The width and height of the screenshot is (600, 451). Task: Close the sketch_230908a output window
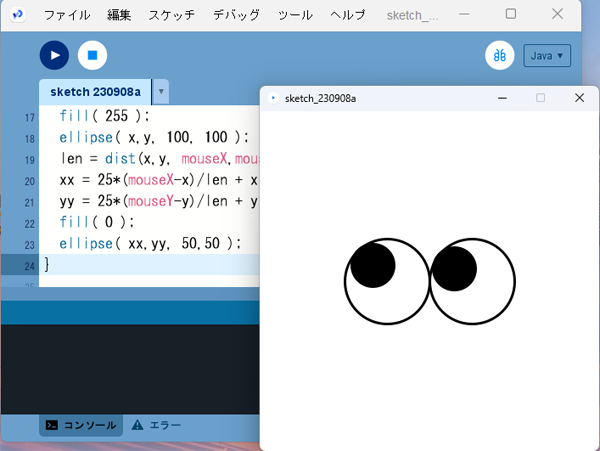579,98
